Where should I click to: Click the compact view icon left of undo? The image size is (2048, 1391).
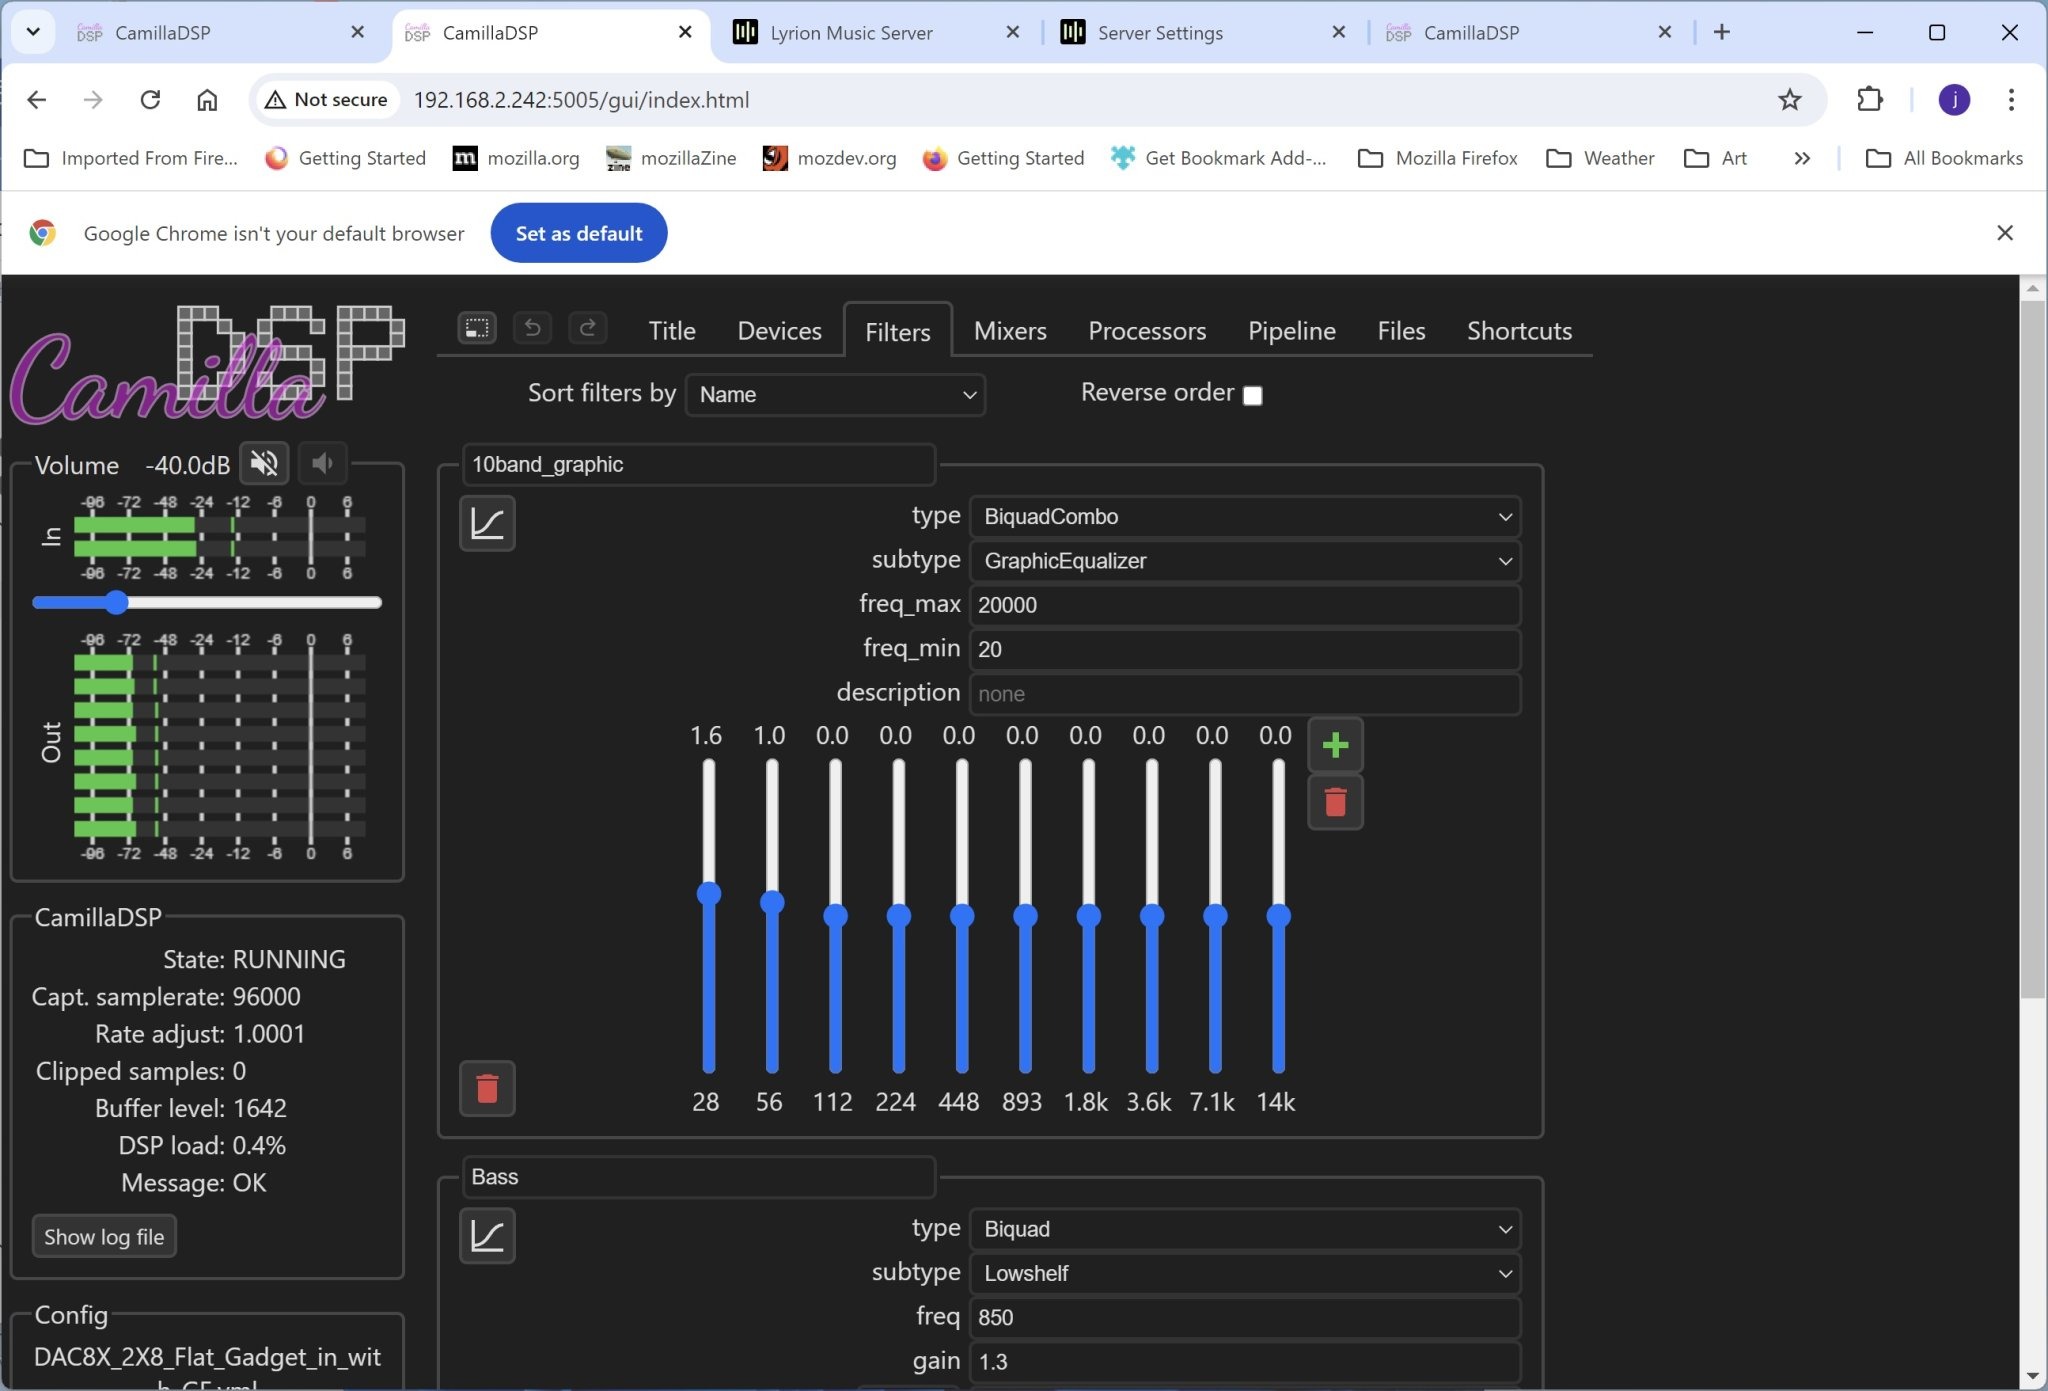(477, 328)
